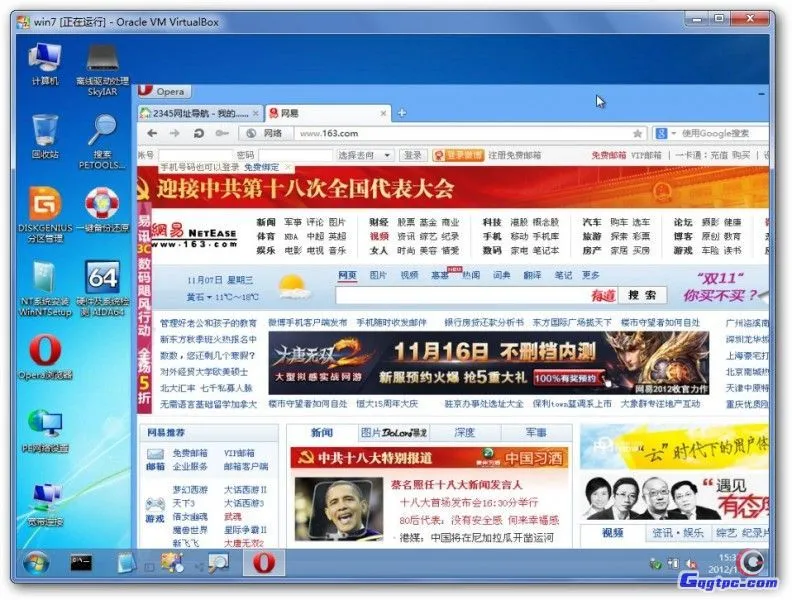Focus the 帐号 account input field

coord(196,155)
